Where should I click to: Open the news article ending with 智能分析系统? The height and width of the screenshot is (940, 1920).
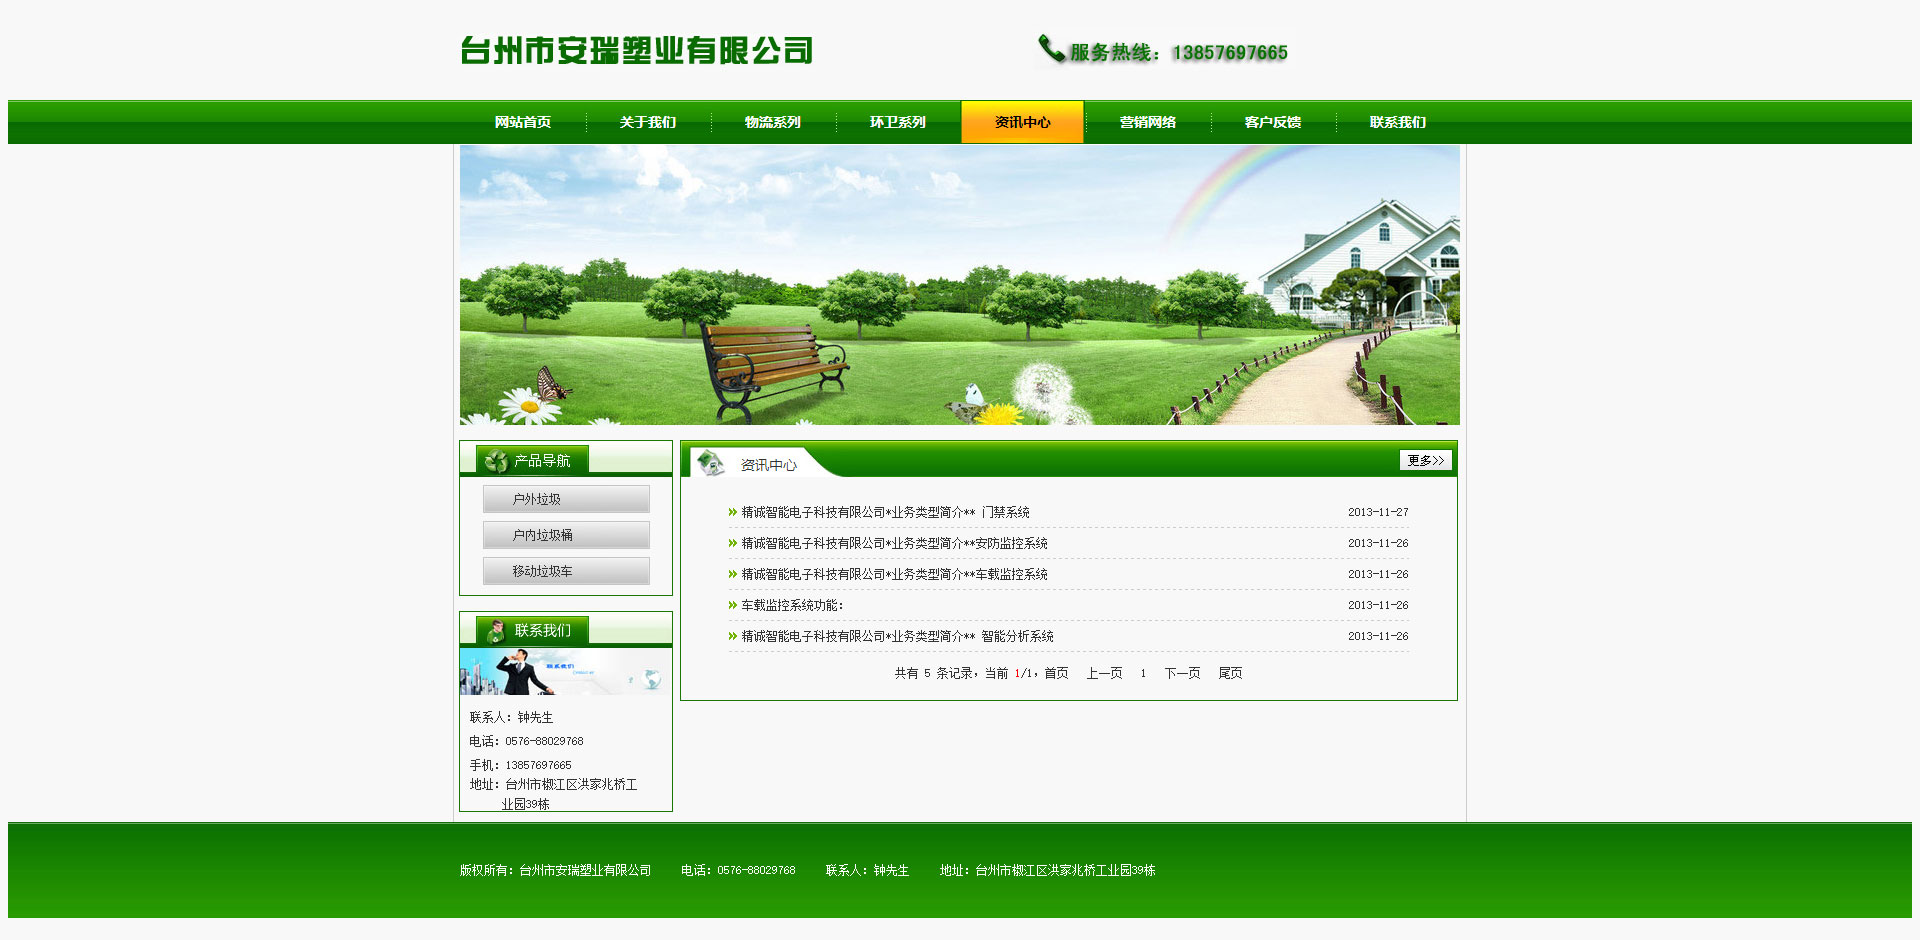point(897,636)
